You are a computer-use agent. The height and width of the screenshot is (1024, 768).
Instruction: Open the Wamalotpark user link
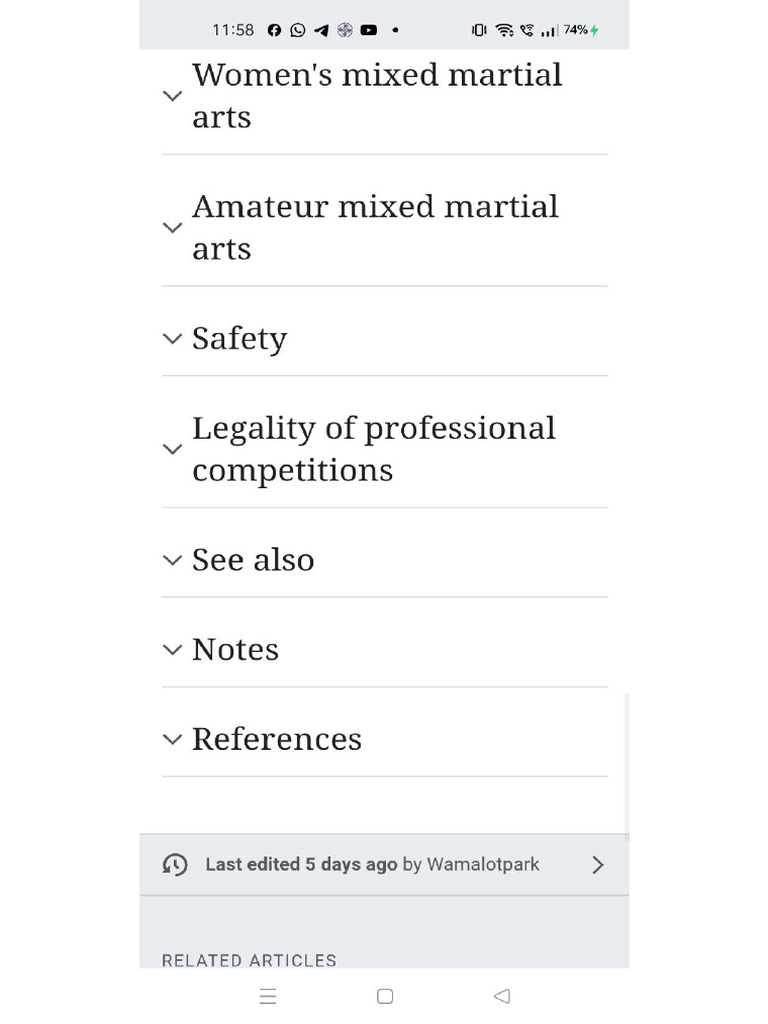[x=483, y=865]
